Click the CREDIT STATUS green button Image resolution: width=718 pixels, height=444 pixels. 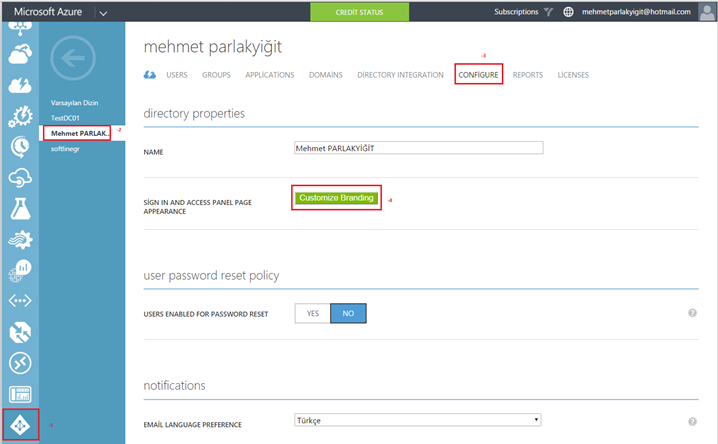(359, 12)
